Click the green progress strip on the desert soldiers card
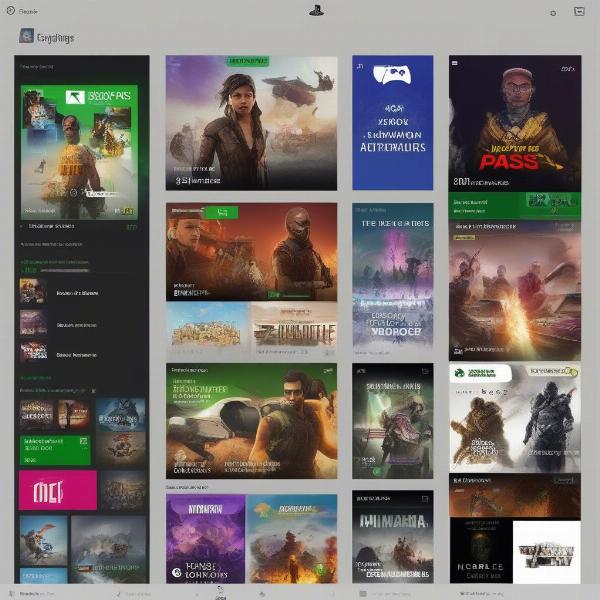 (290, 295)
